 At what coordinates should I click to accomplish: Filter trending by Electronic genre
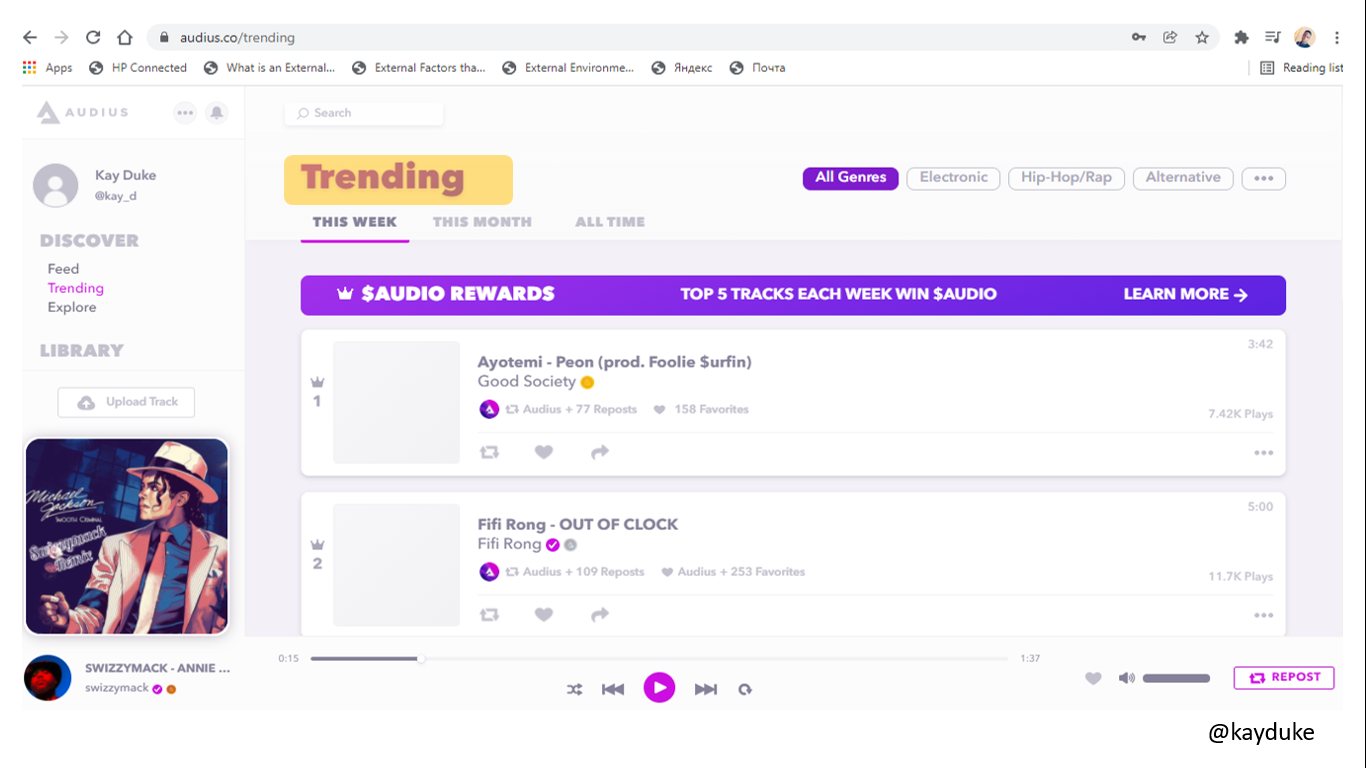click(x=954, y=178)
